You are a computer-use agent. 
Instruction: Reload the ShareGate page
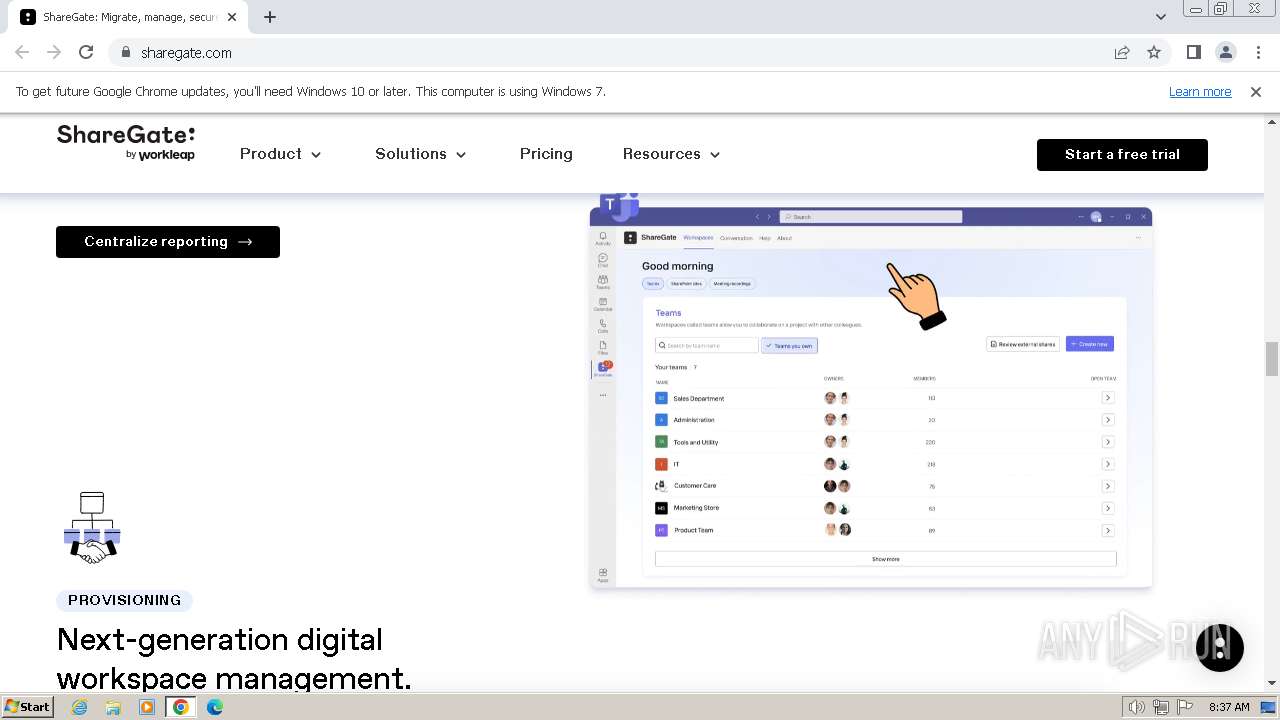pos(86,52)
